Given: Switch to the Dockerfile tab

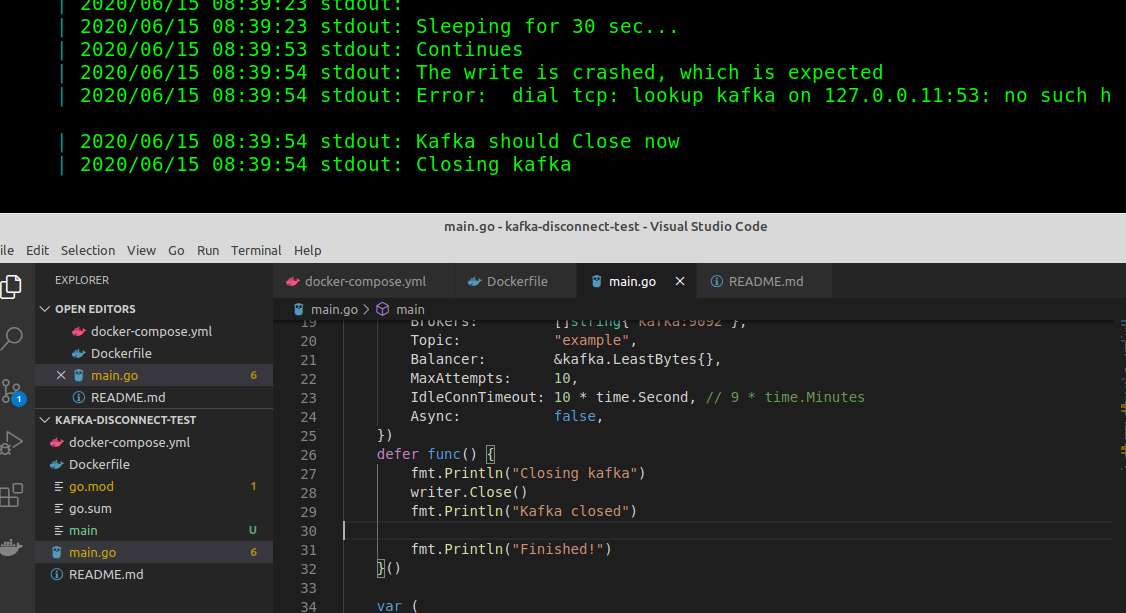Looking at the screenshot, I should tap(516, 281).
